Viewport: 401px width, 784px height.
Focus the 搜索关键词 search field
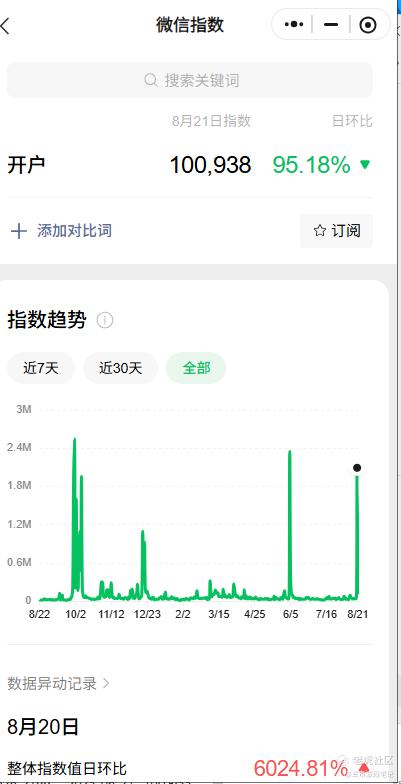(x=190, y=80)
